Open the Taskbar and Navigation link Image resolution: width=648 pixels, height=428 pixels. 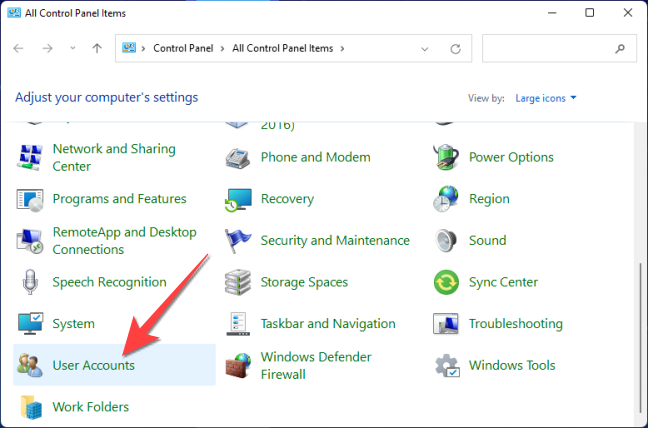(326, 324)
